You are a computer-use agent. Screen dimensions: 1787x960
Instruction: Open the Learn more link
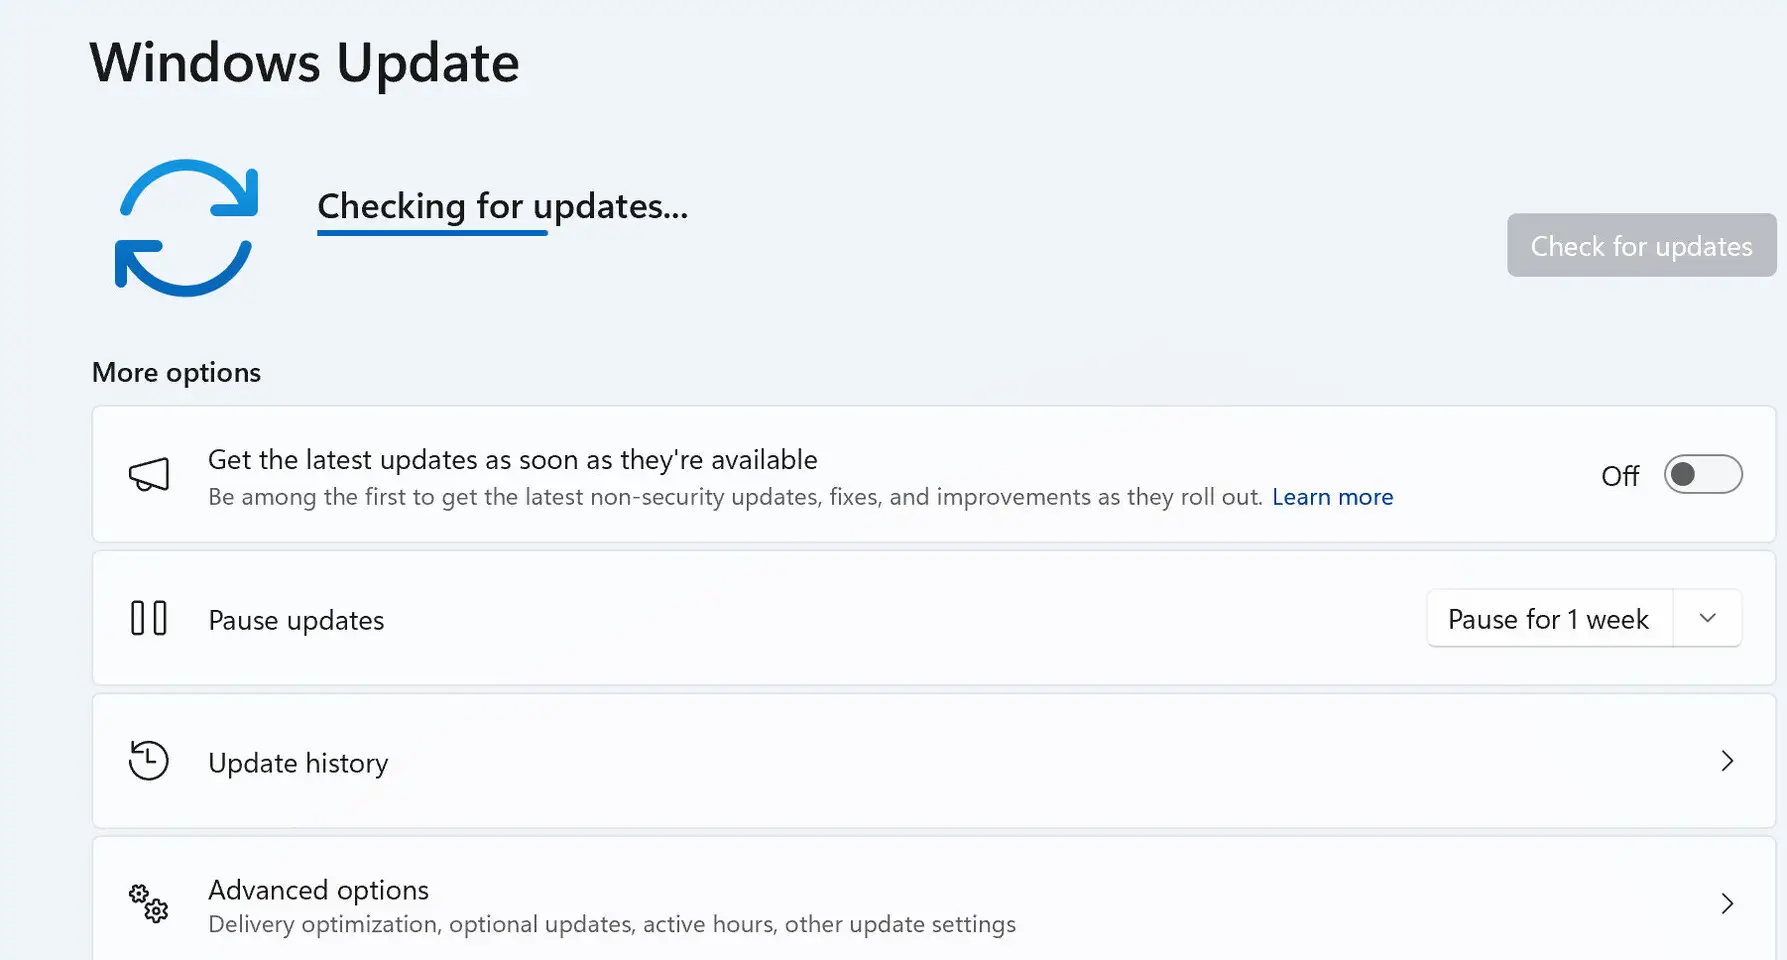point(1332,497)
